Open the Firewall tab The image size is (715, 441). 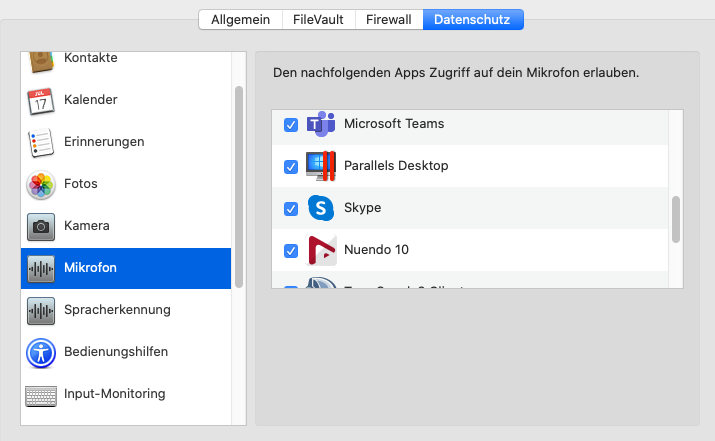[389, 20]
